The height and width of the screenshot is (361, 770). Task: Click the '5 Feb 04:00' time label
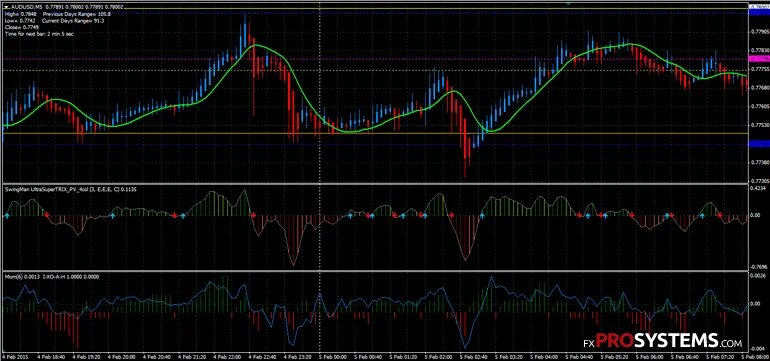[x=543, y=356]
